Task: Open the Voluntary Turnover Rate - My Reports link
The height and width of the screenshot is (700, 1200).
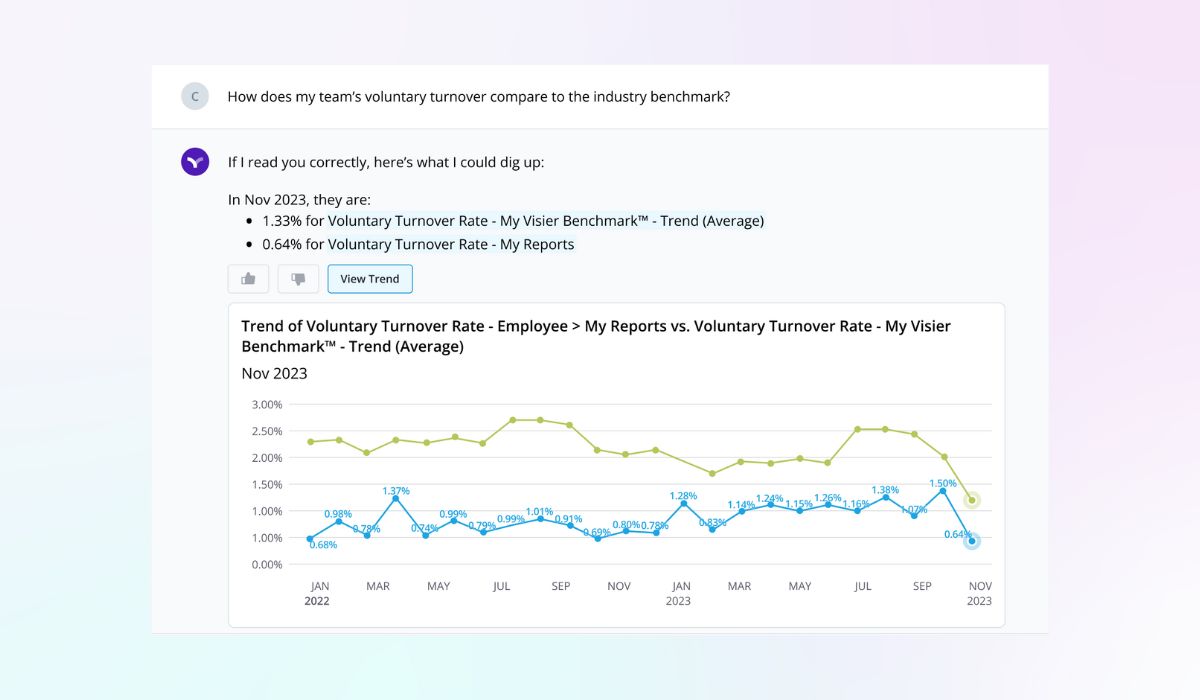Action: coord(451,244)
